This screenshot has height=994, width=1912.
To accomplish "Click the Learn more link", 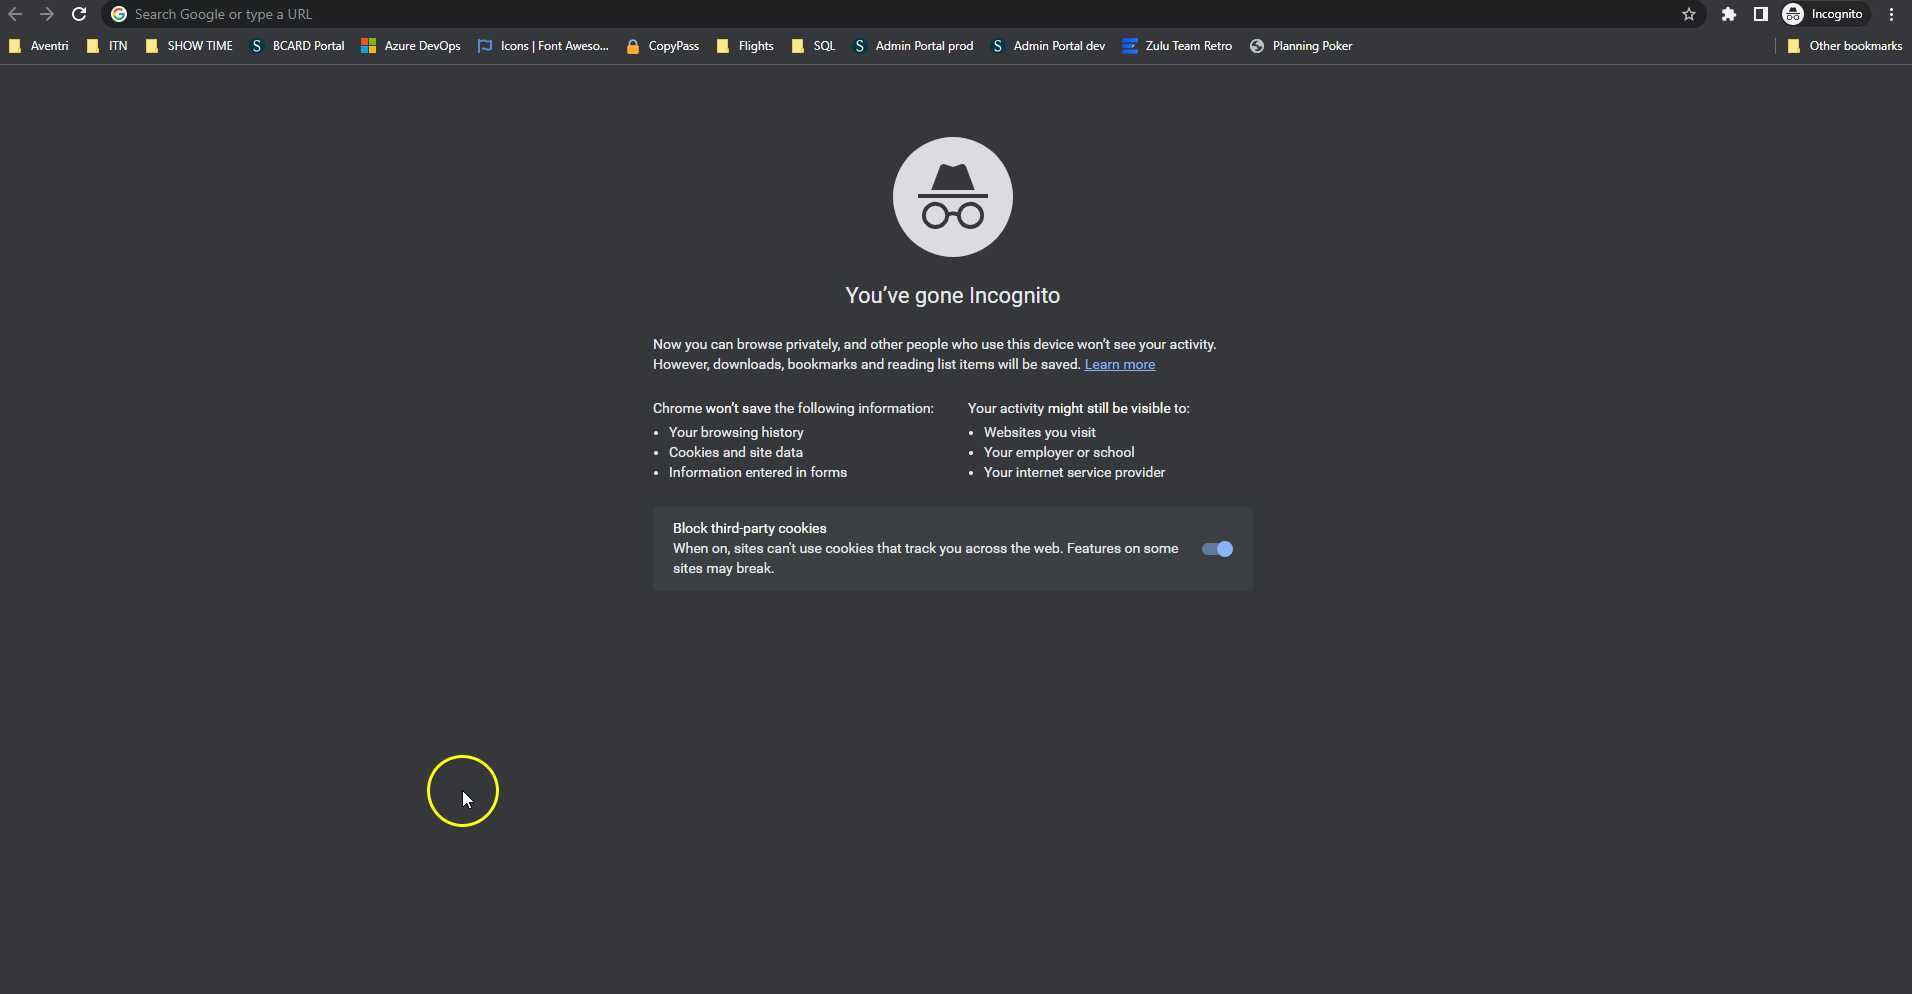I will (1119, 364).
